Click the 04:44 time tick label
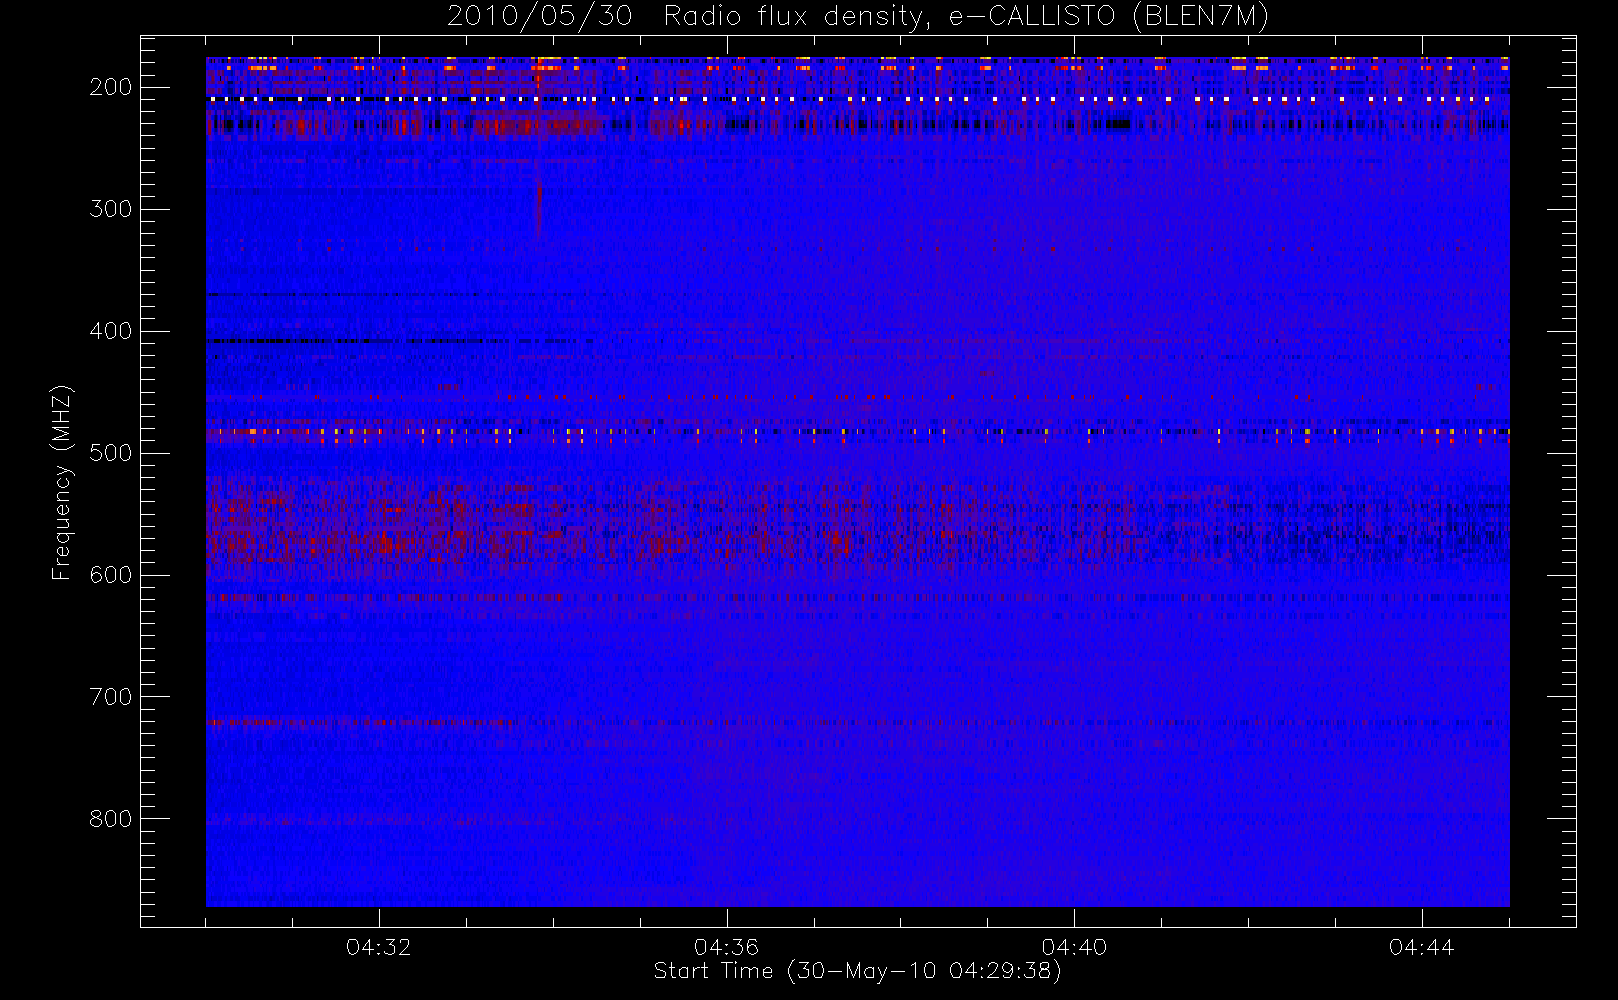The image size is (1618, 1000). (1422, 947)
